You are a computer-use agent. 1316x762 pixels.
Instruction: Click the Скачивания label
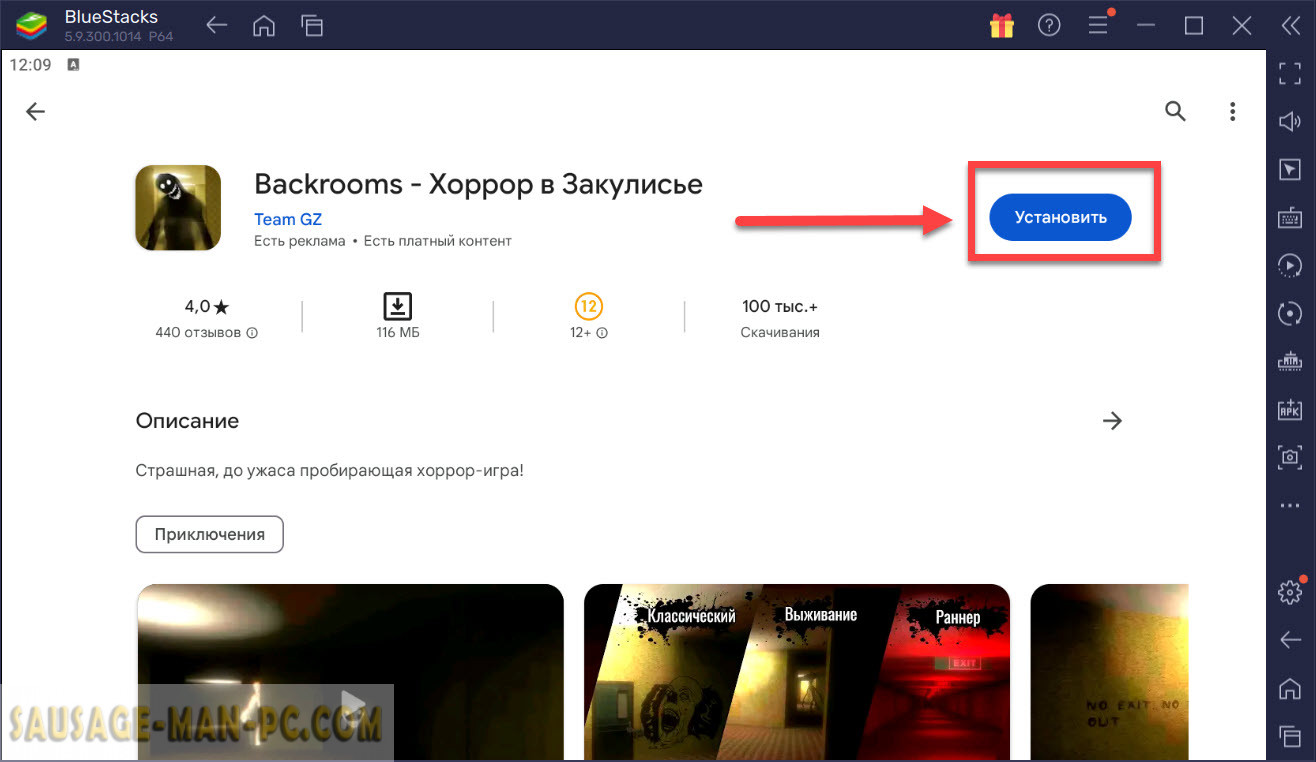(x=780, y=333)
